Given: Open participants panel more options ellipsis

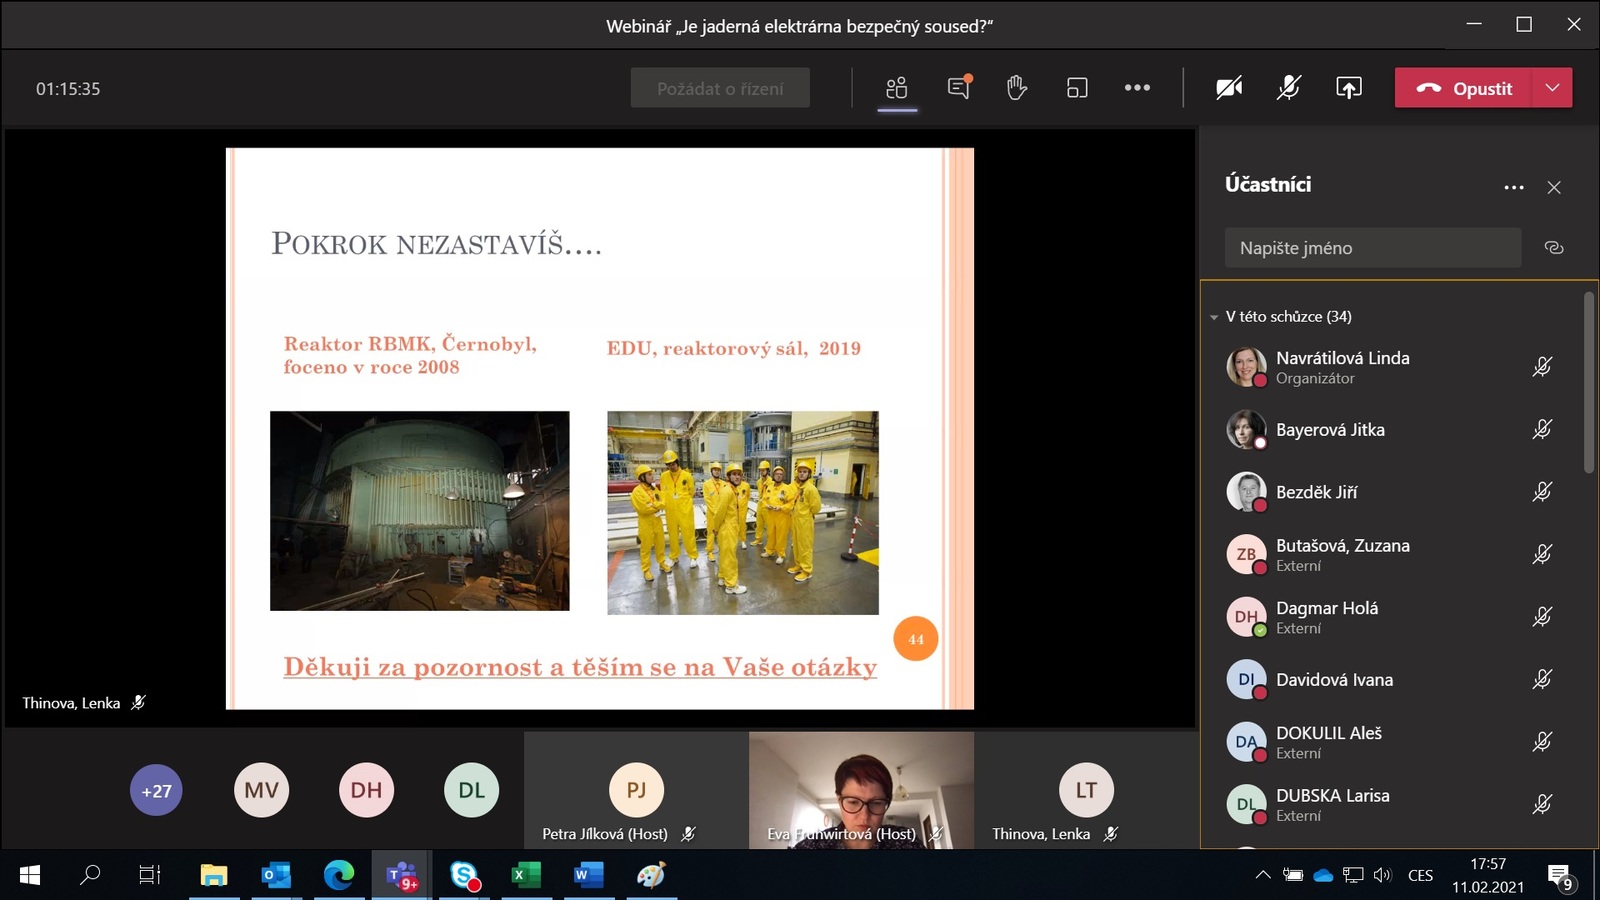Looking at the screenshot, I should (1513, 187).
